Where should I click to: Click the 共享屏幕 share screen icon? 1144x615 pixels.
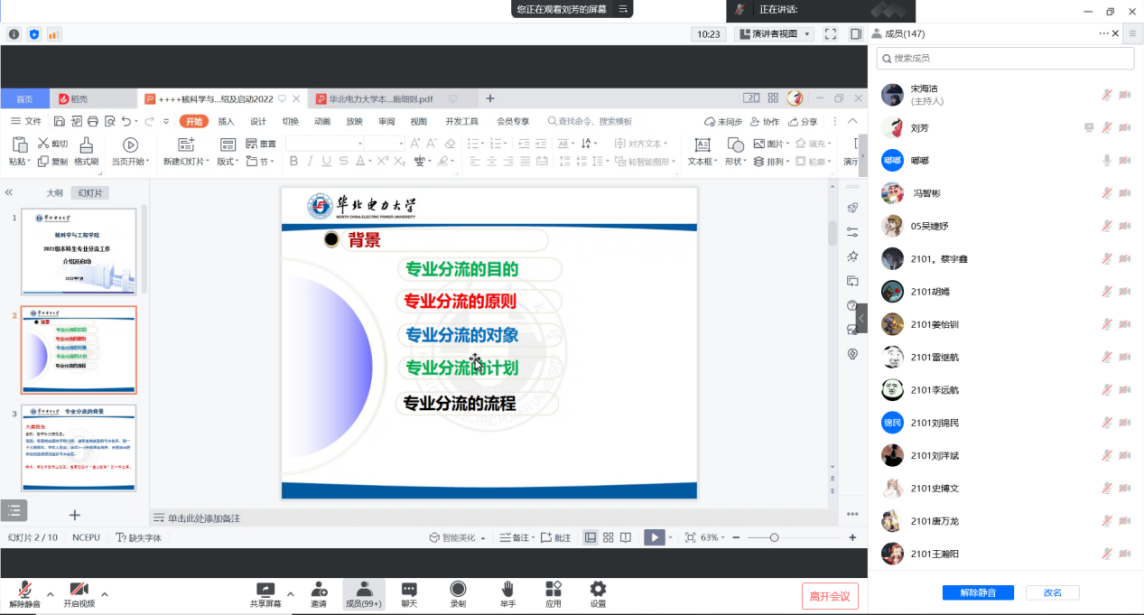click(x=265, y=590)
